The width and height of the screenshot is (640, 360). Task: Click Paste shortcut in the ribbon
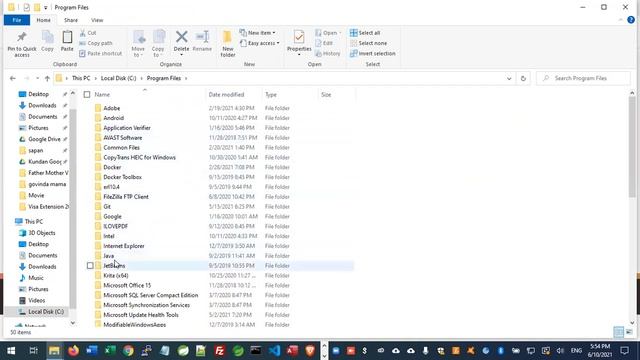coord(100,53)
